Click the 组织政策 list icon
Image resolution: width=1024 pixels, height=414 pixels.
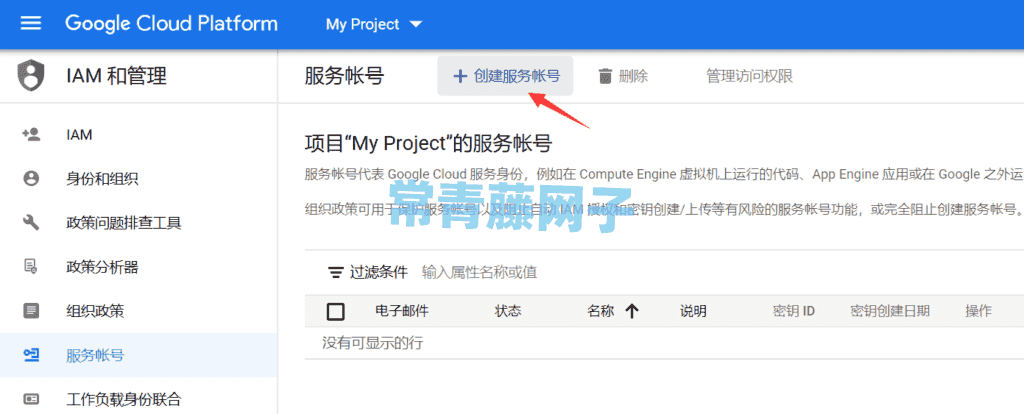tap(31, 311)
